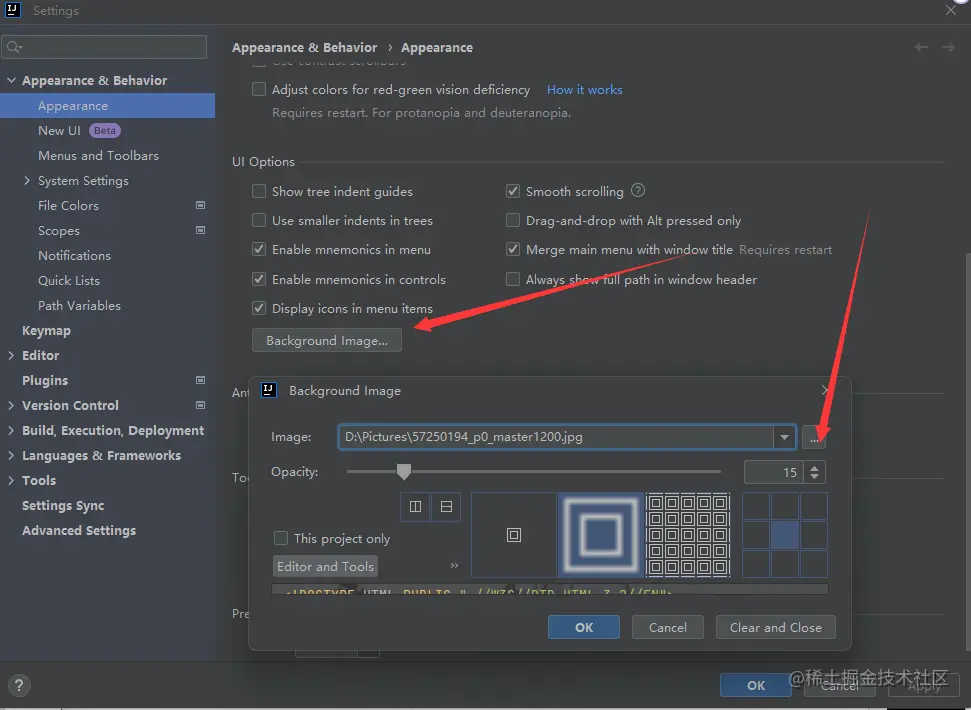
Task: Click the Background Image dialog IntelliJ icon
Action: coord(269,390)
